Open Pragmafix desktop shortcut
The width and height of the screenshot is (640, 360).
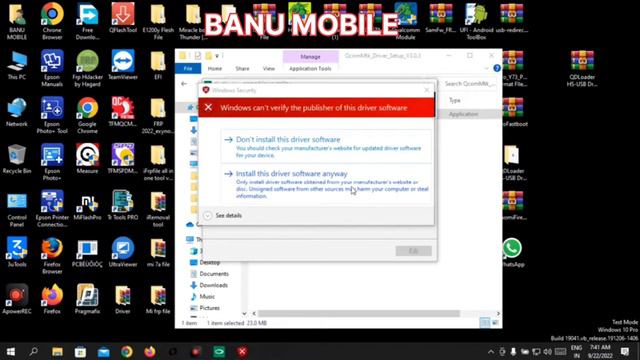87,300
